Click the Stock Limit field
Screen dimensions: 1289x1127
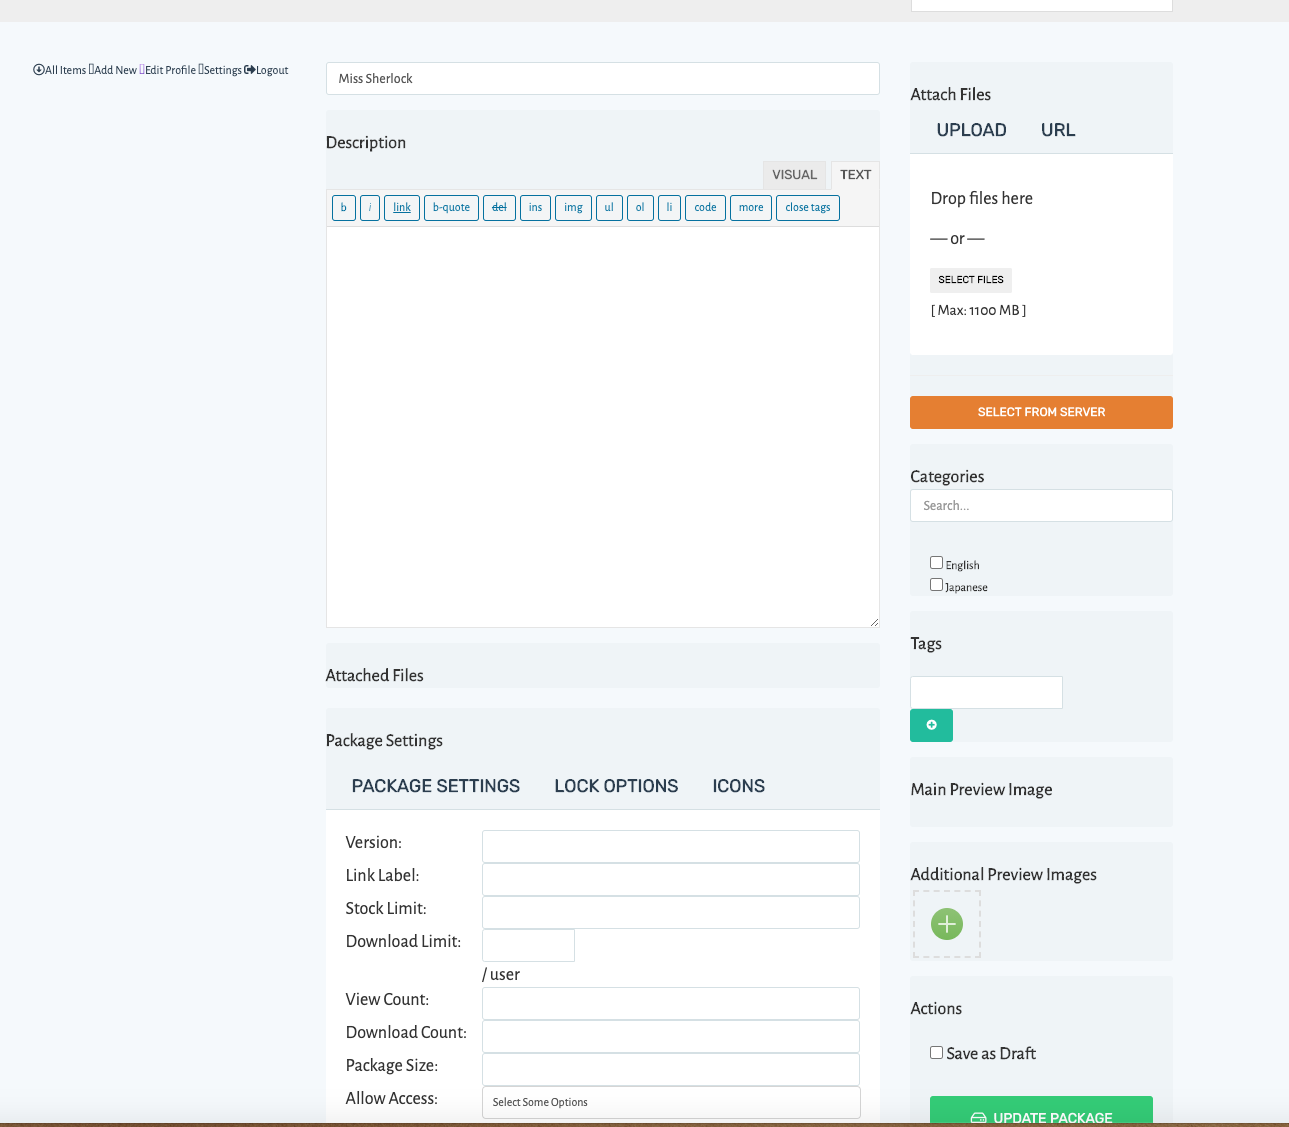click(671, 912)
